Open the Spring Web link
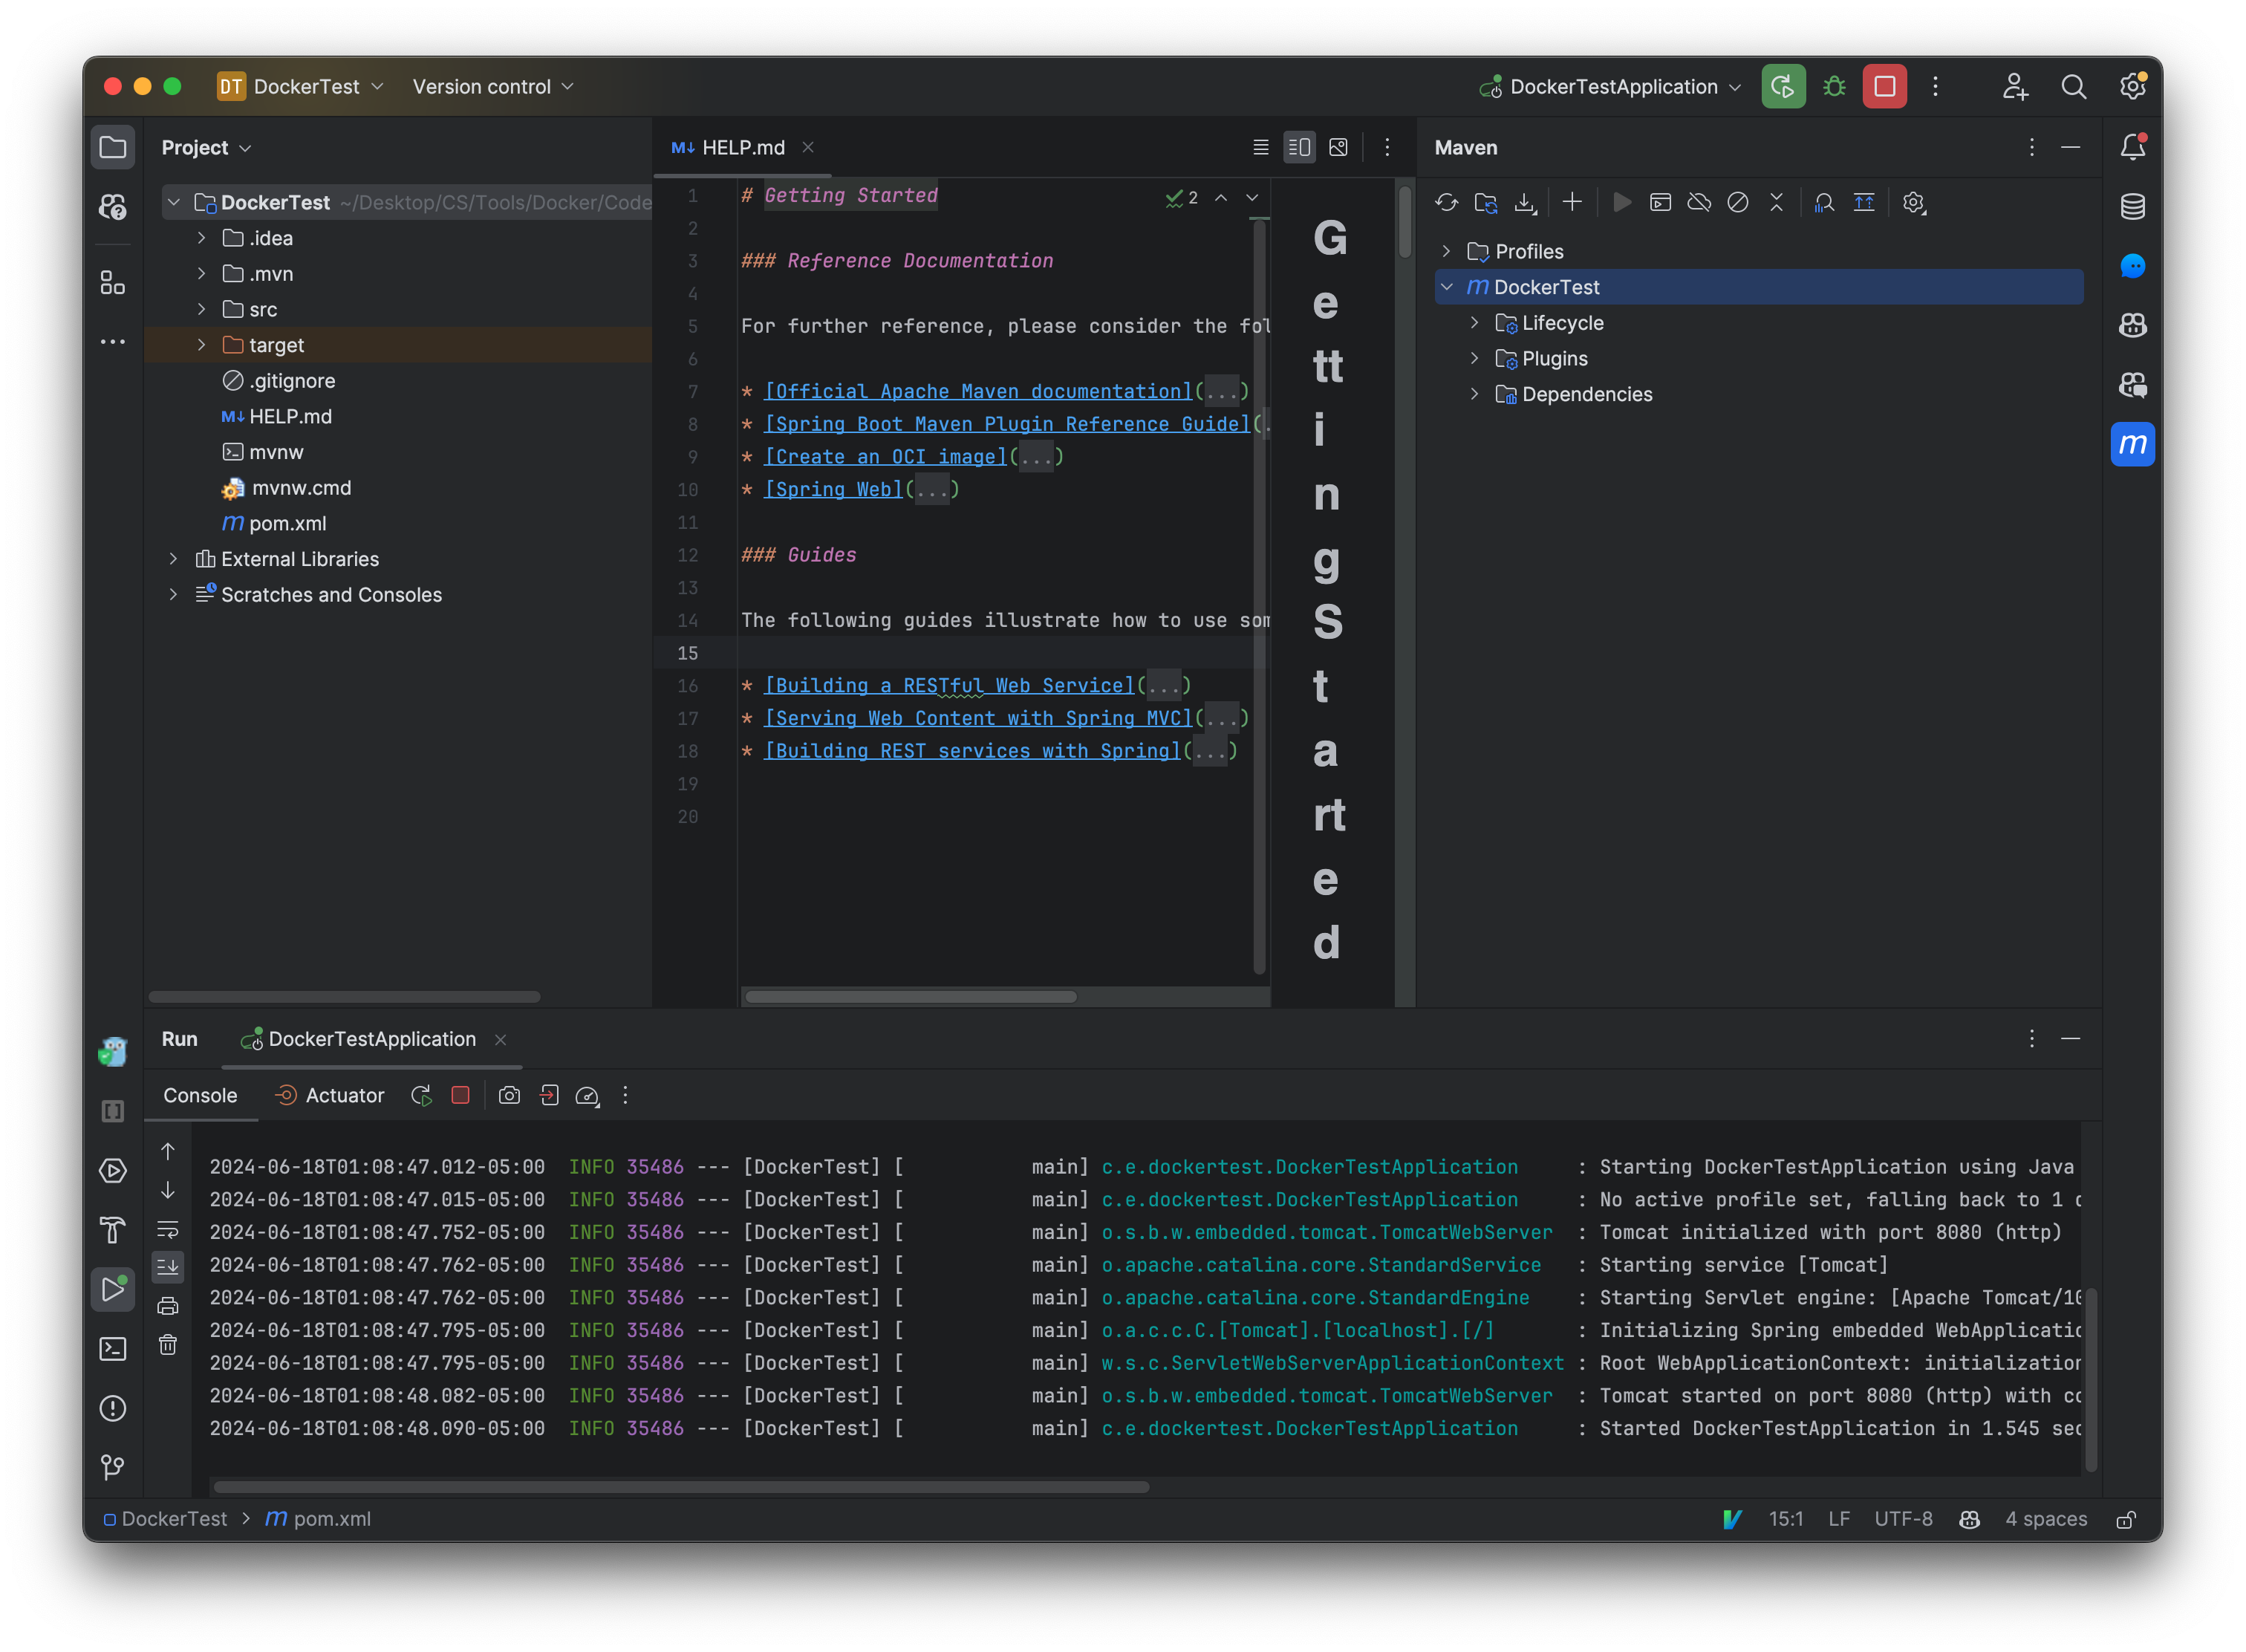 (x=834, y=490)
